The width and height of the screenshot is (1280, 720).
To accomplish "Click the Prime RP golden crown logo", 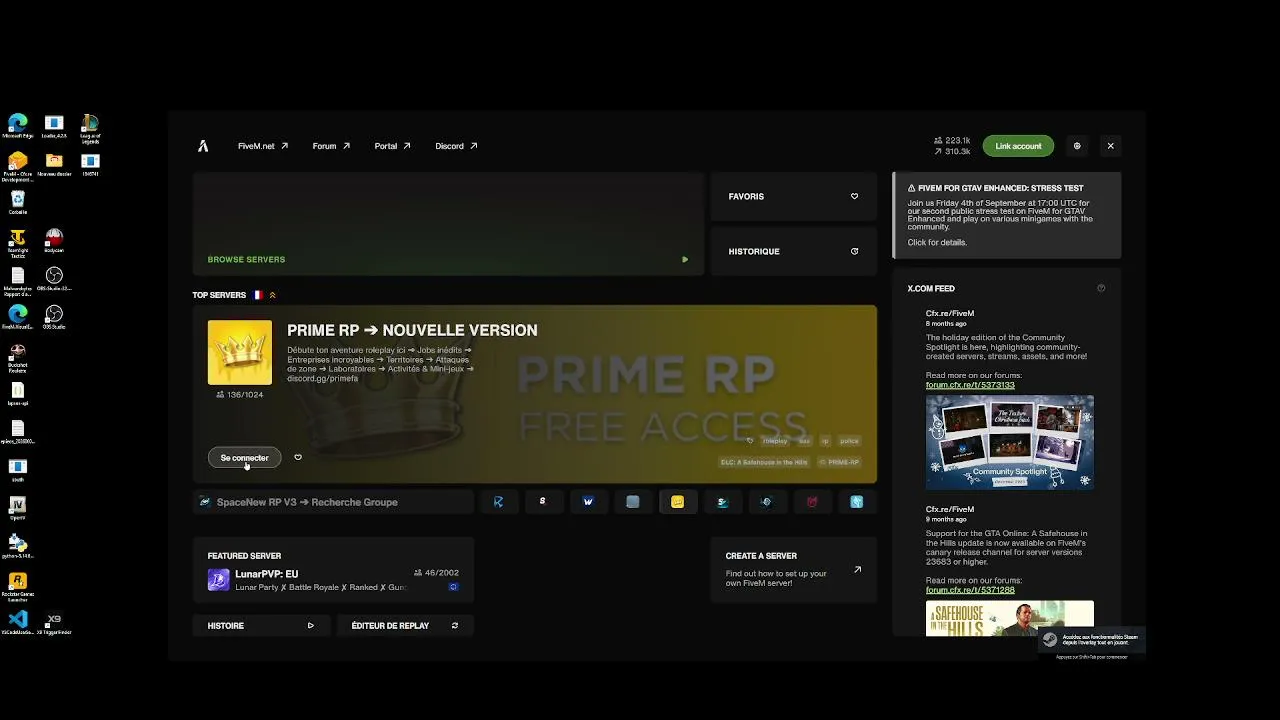I will [x=240, y=352].
